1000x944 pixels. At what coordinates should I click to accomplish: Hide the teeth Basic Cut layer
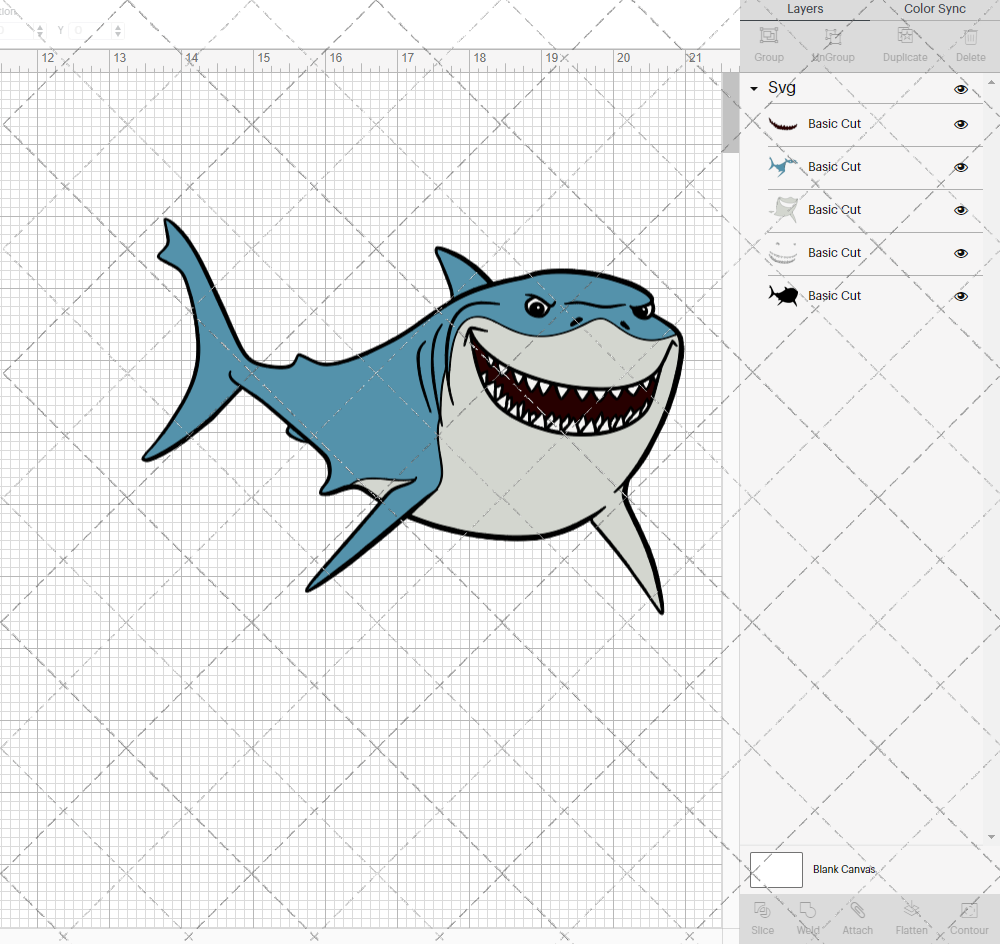(960, 253)
